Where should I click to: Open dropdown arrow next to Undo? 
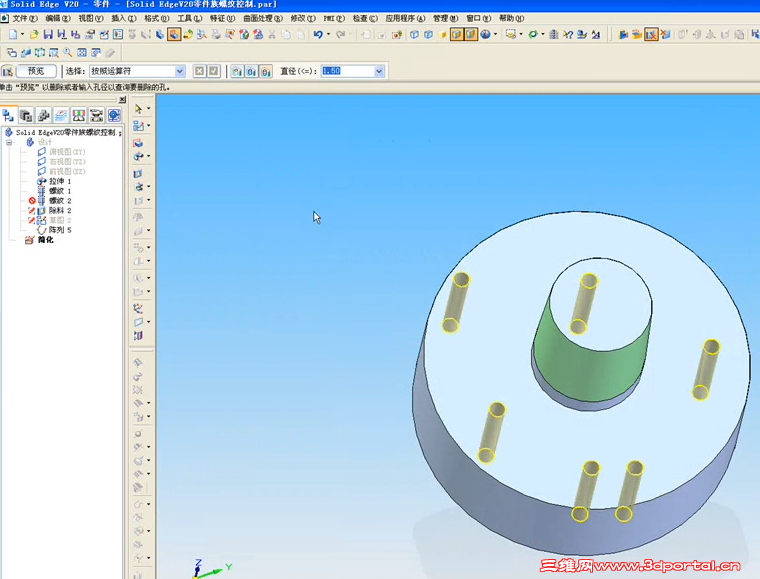[328, 34]
